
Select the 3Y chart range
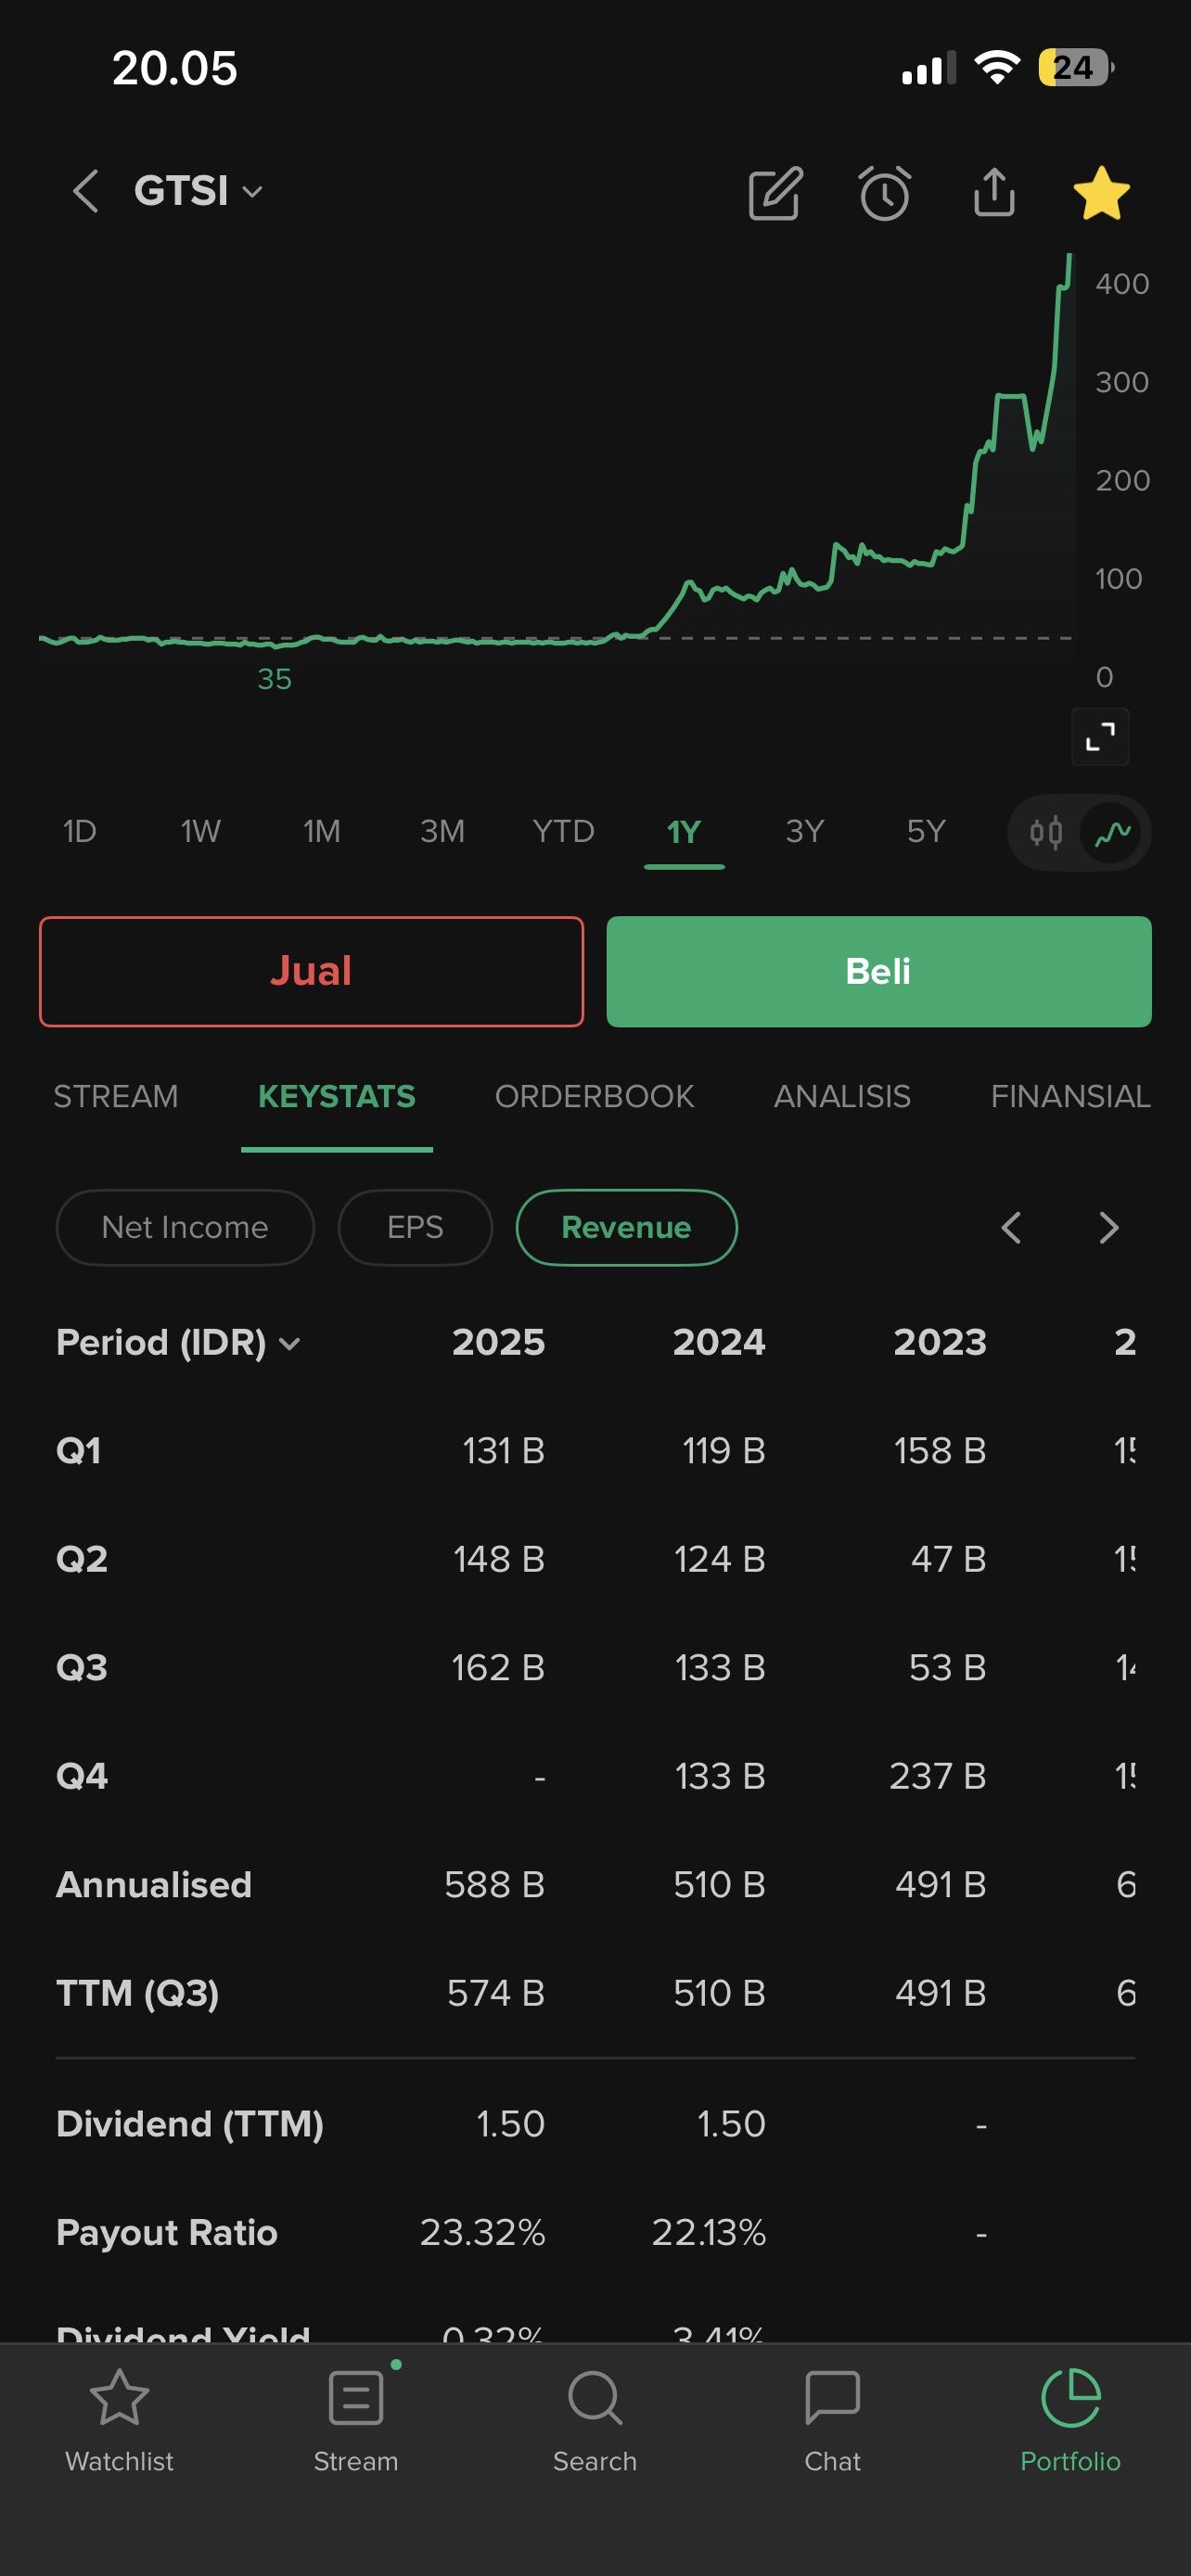805,832
